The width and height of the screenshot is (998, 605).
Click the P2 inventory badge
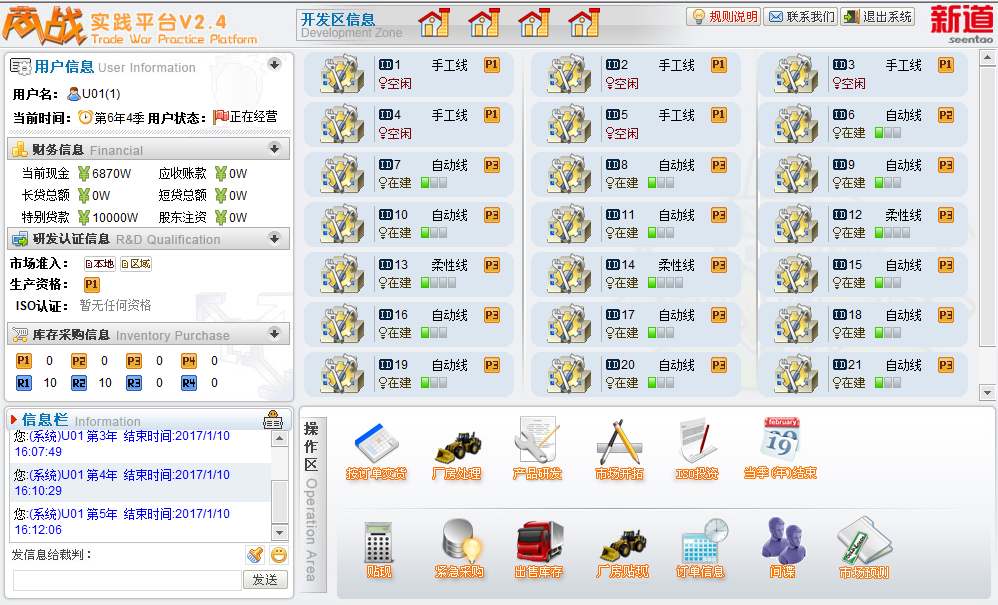(x=78, y=361)
